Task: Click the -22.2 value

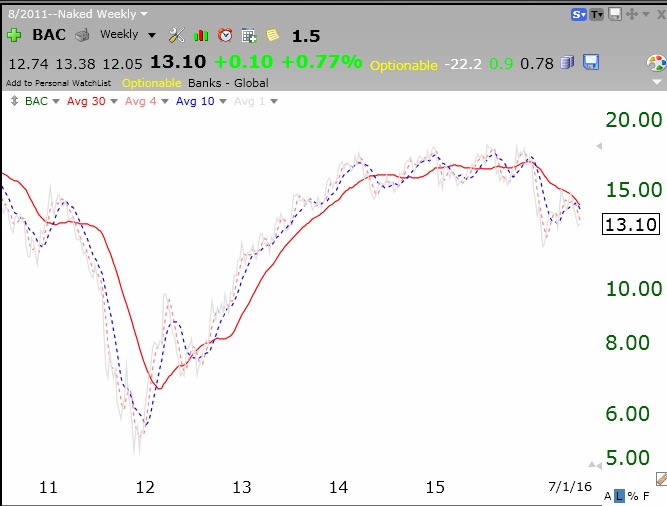Action: [463, 64]
